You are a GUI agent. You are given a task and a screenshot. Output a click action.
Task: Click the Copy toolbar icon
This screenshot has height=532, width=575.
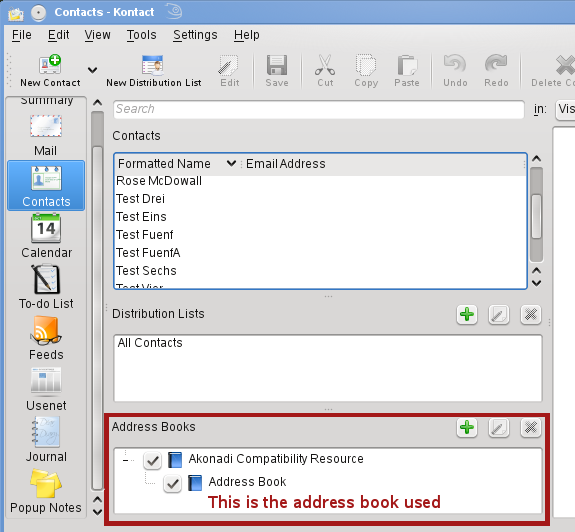[366, 65]
